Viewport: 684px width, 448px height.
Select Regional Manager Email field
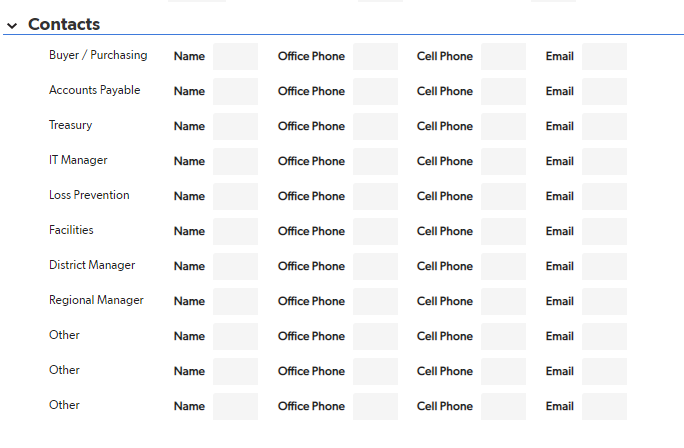pyautogui.click(x=605, y=301)
